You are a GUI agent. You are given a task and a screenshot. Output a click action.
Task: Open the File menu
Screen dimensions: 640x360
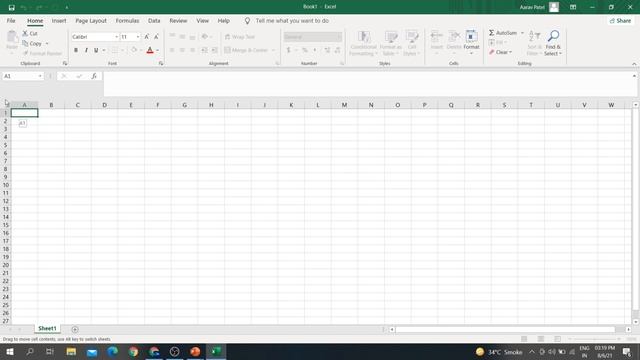pos(11,20)
